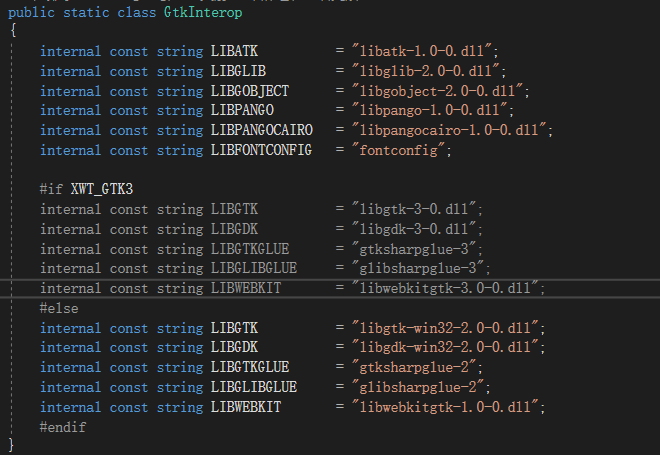Click the "libglib-2.0-0.dll" string
The width and height of the screenshot is (660, 455).
(x=426, y=71)
